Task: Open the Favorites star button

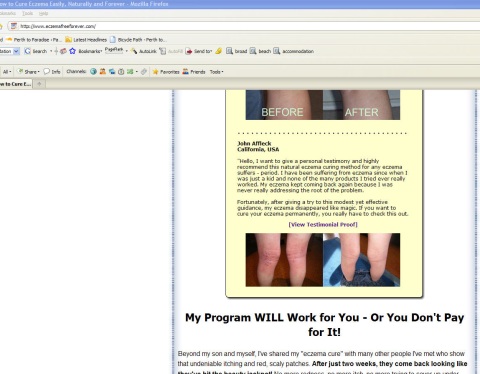Action: (155, 72)
